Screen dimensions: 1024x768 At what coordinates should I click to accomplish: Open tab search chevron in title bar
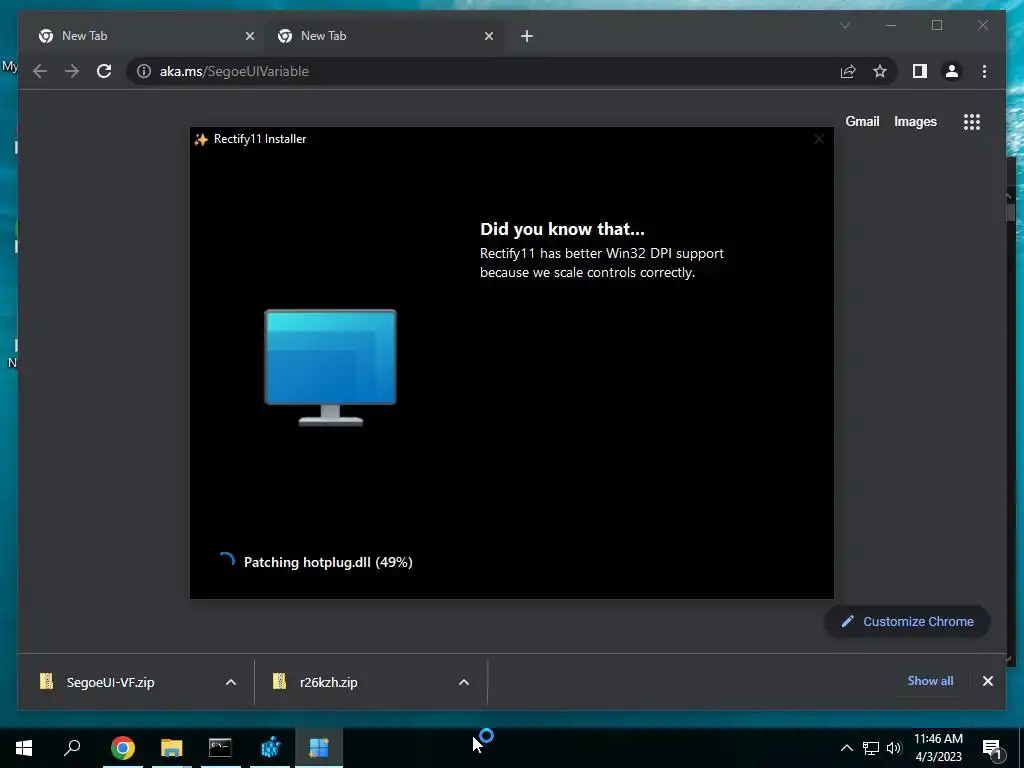pos(844,25)
